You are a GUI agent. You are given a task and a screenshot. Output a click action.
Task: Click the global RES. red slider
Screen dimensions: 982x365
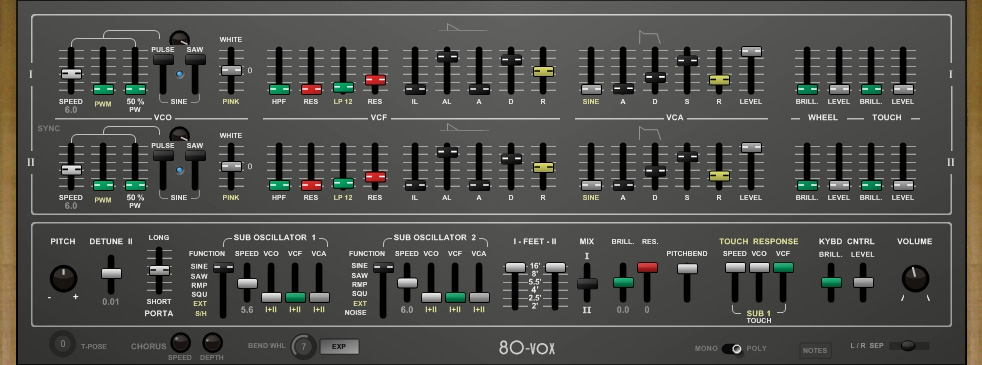(x=647, y=267)
